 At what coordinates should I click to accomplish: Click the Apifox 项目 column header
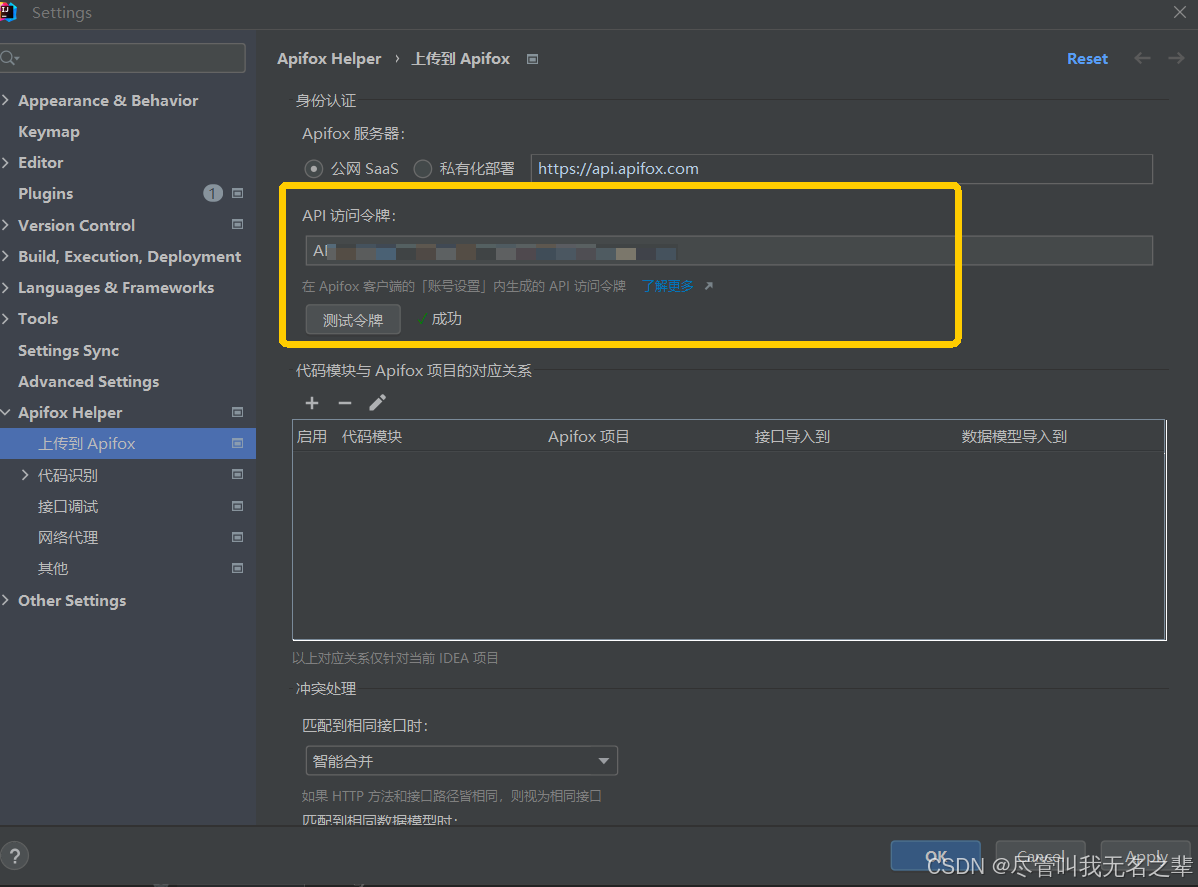pyautogui.click(x=588, y=436)
